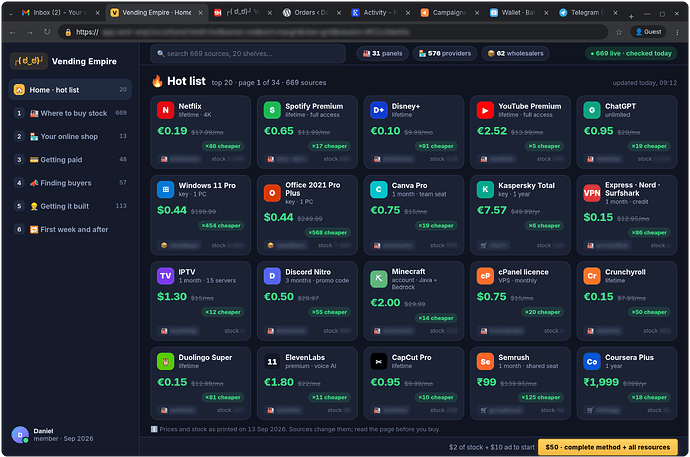Click the IPTV $1.30 price
This screenshot has height=457, width=690.
tap(172, 296)
